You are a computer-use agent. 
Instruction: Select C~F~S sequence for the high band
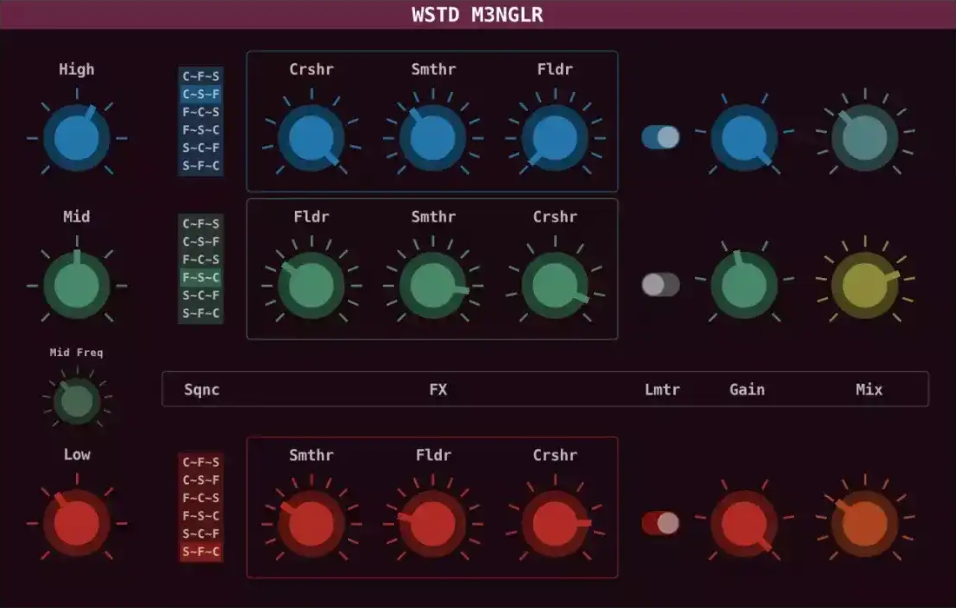201,76
